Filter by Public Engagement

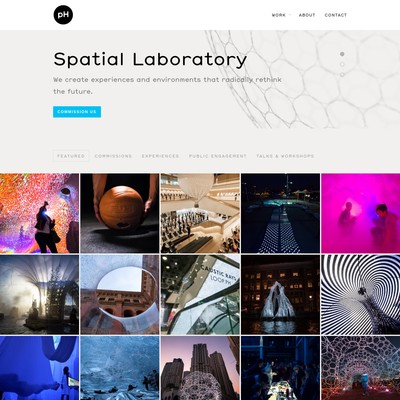tap(218, 156)
